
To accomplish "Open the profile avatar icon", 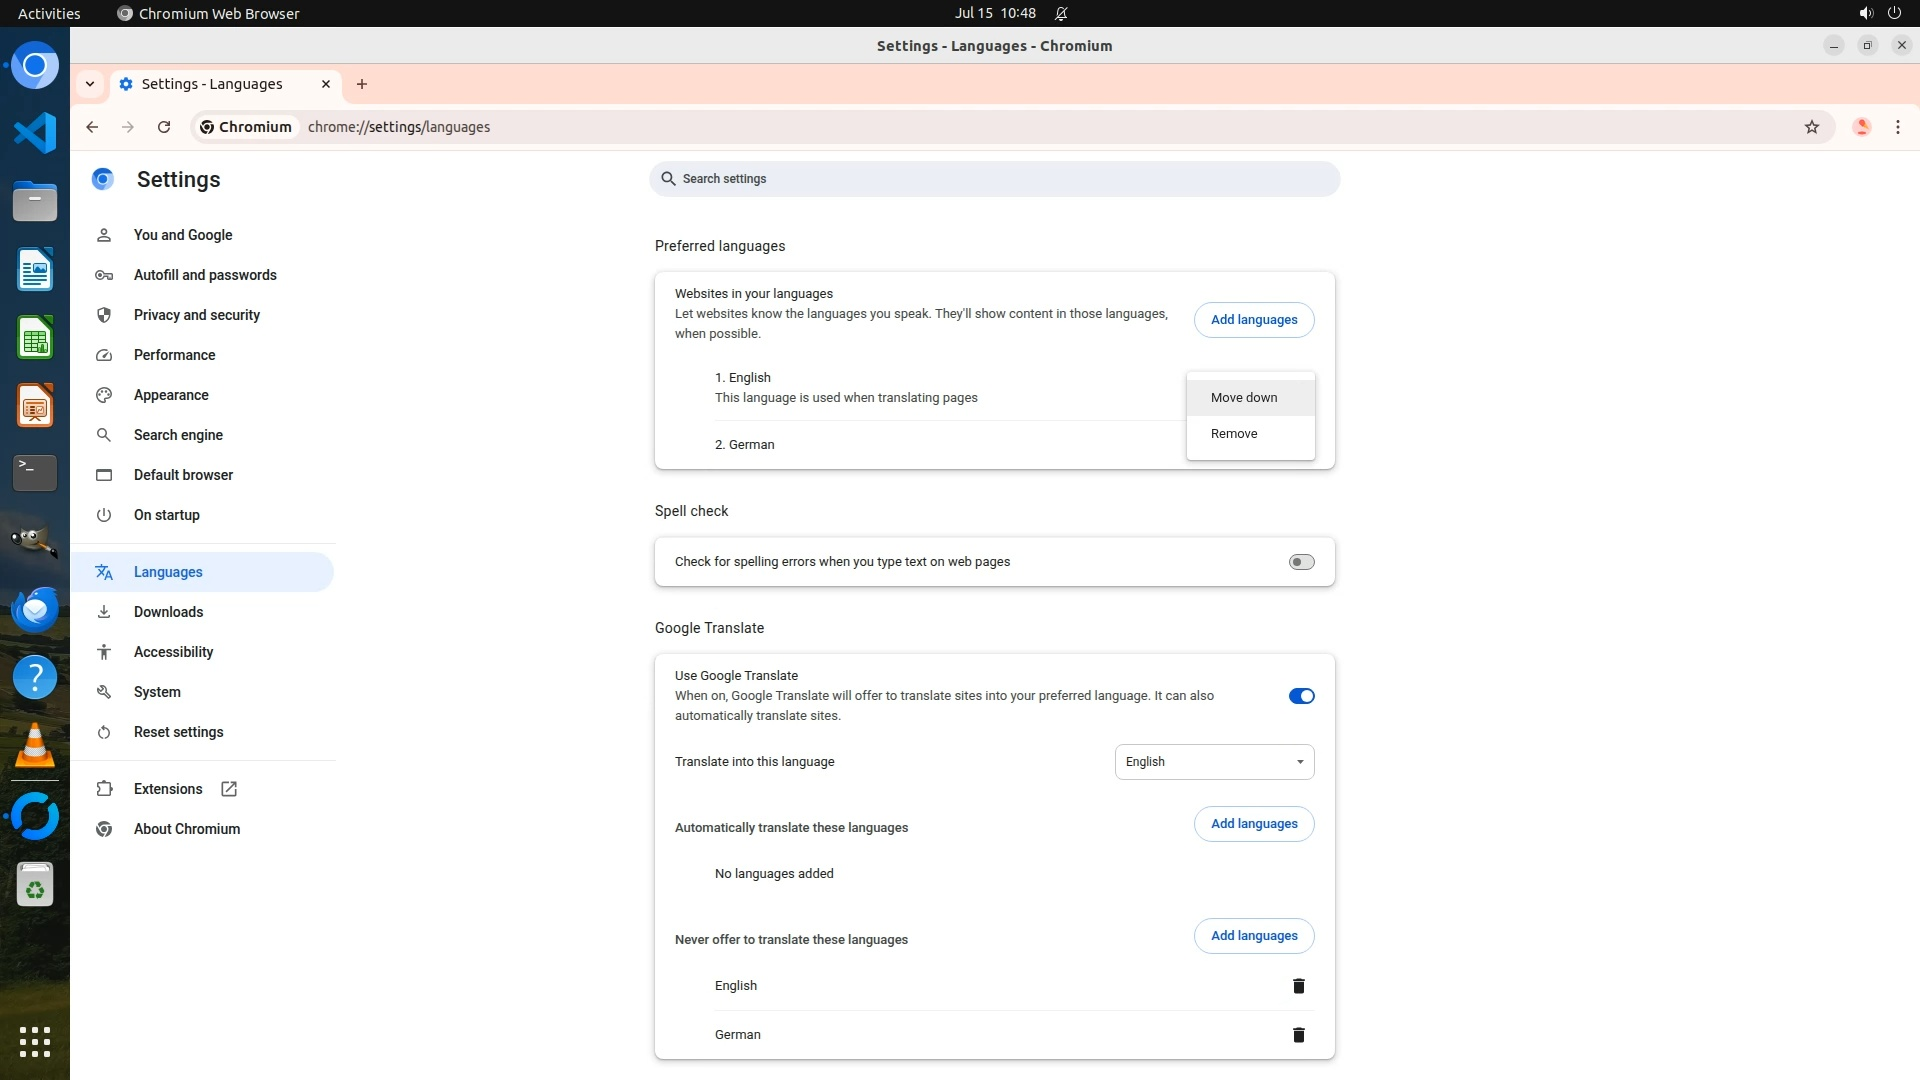I will click(x=1861, y=127).
